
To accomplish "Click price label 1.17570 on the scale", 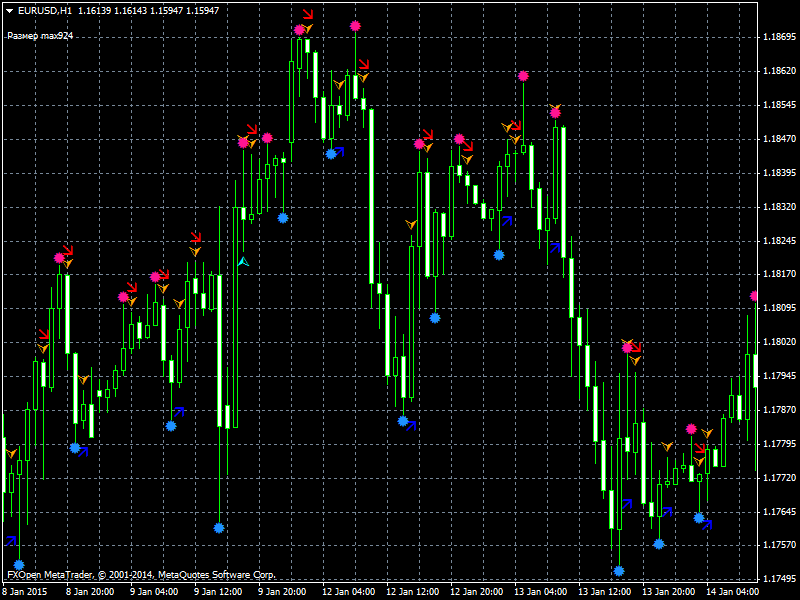I will (x=779, y=545).
